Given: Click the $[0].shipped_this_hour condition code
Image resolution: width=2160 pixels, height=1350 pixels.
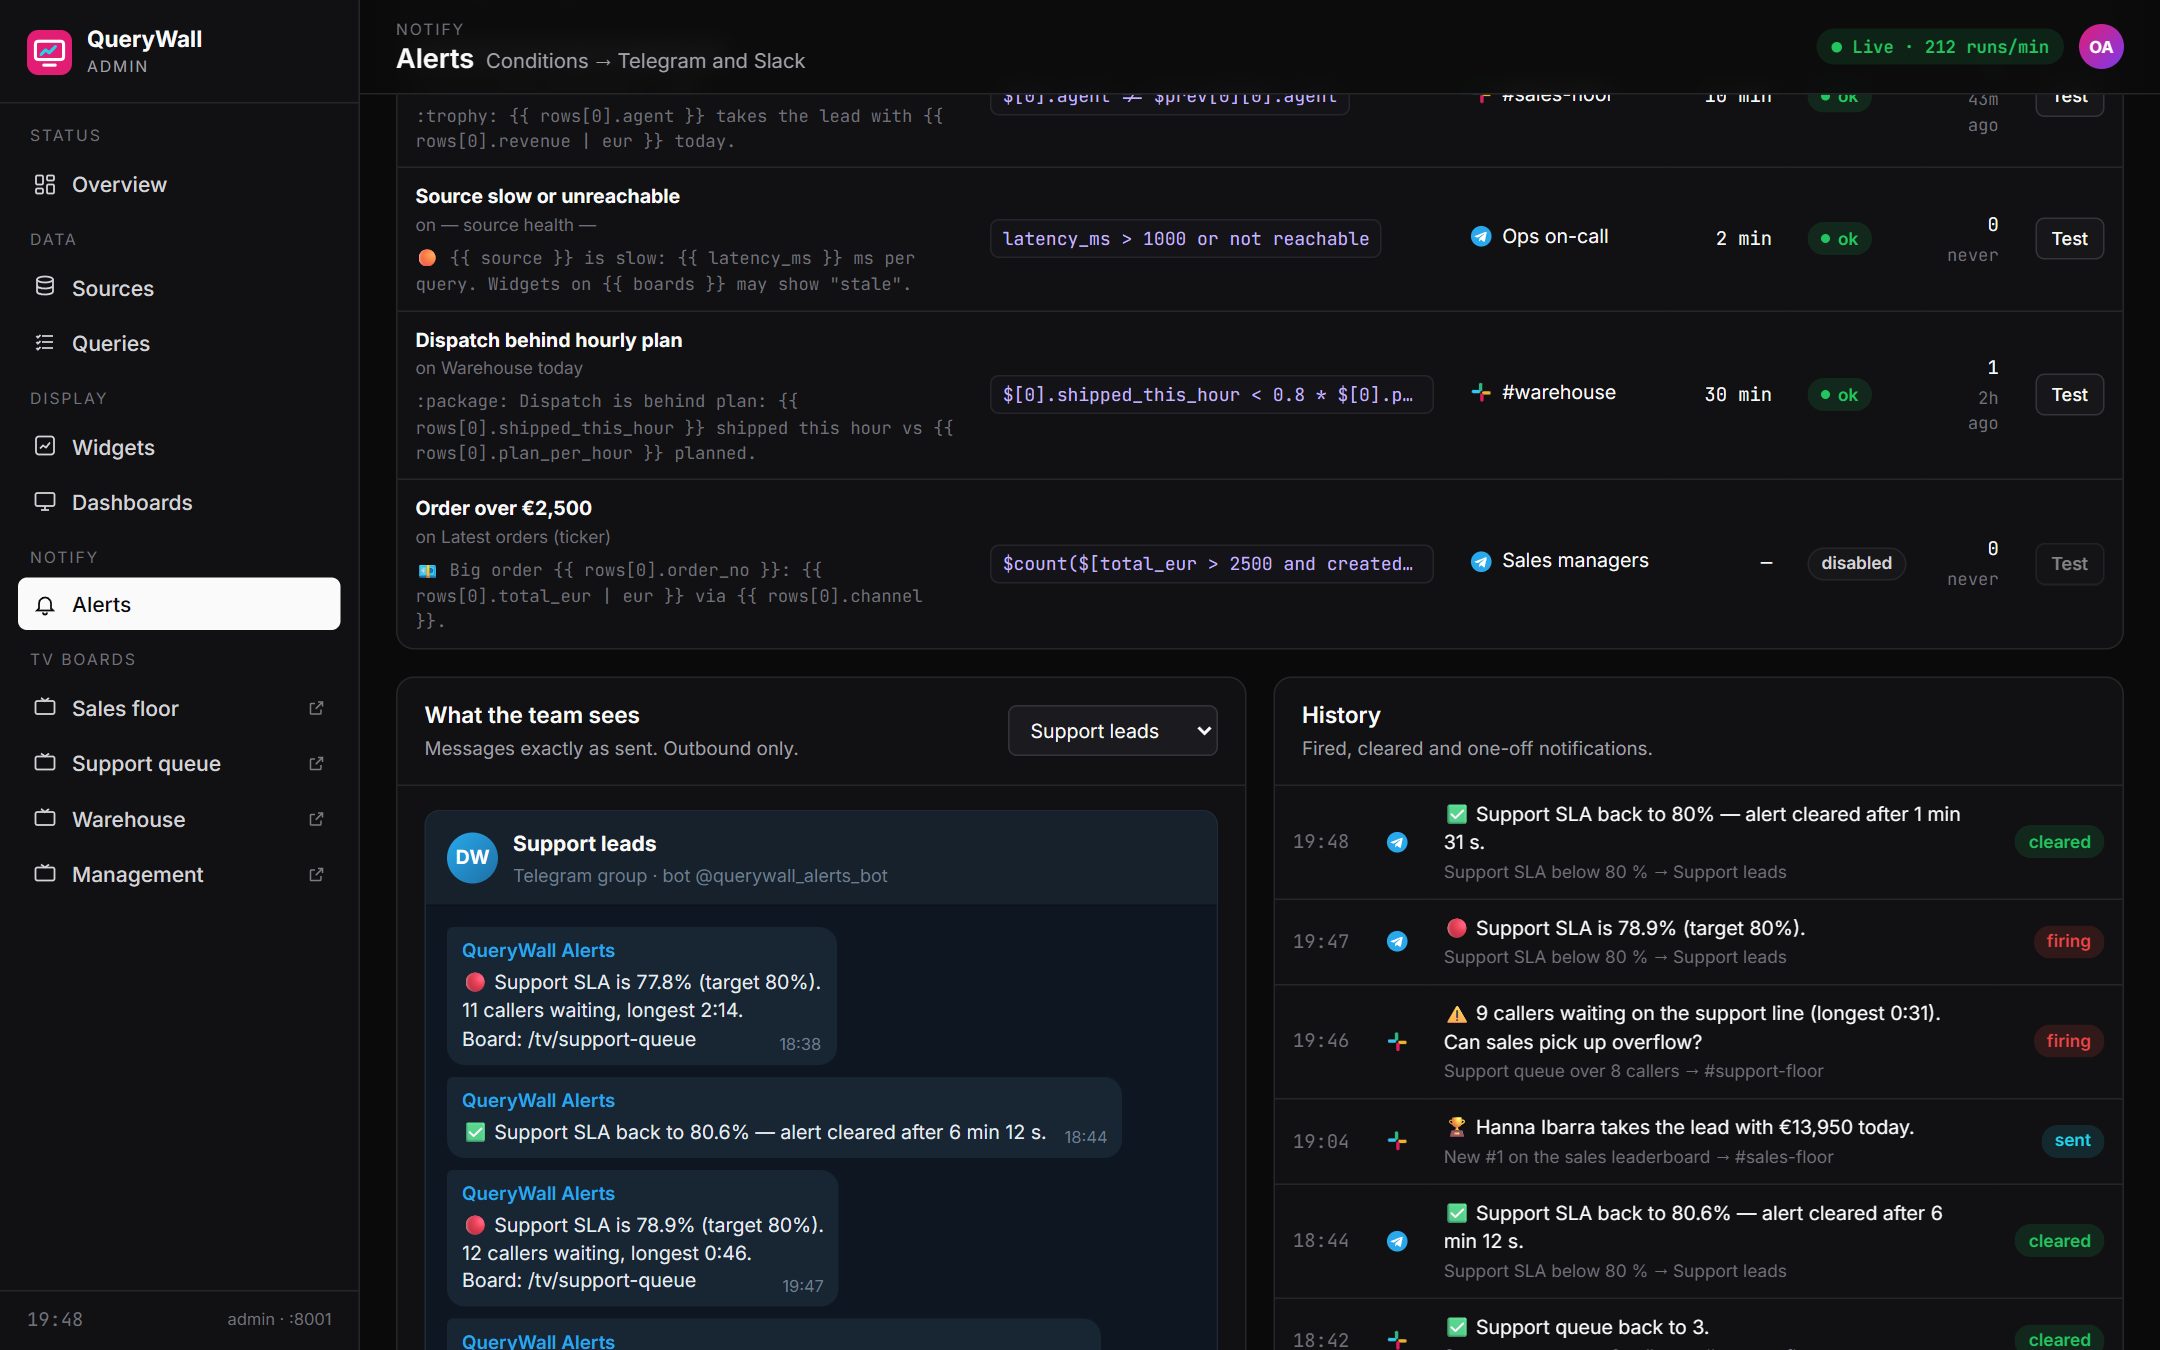Looking at the screenshot, I should (1211, 395).
